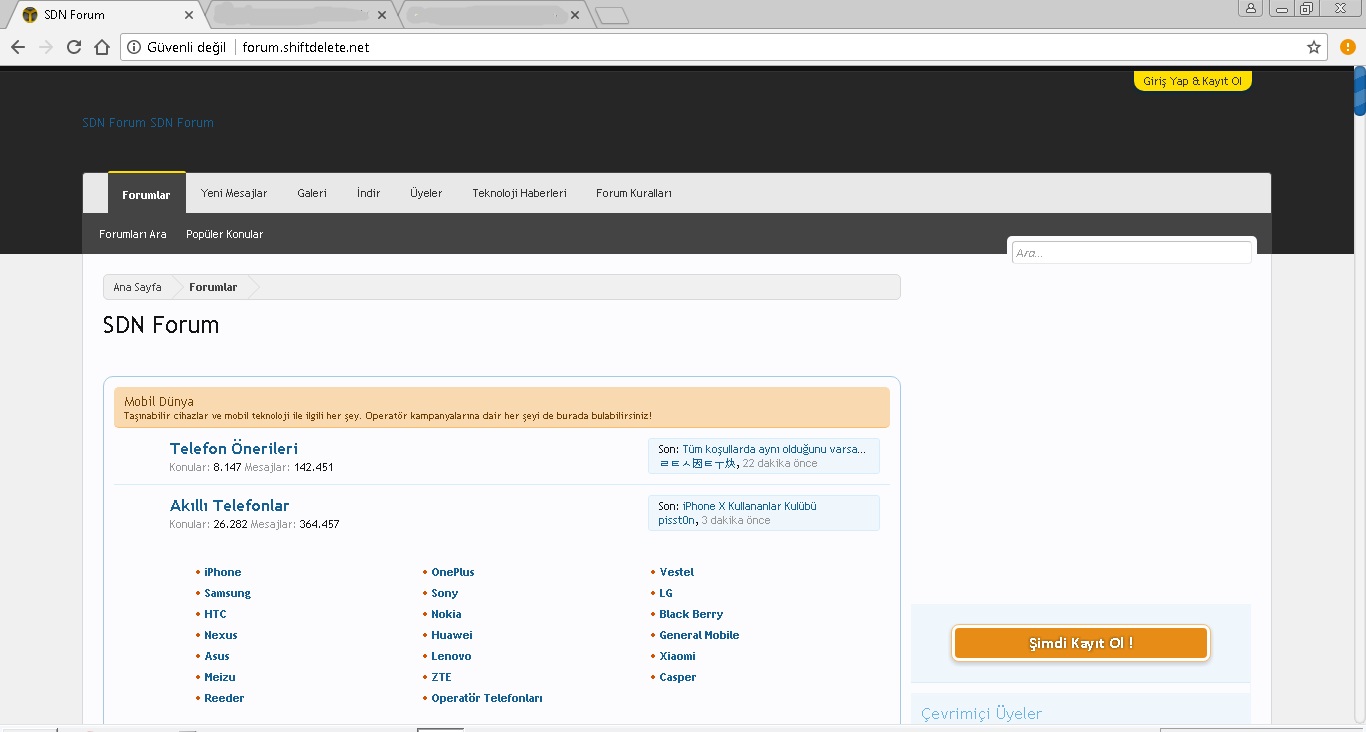Open Akıllı Telefonlar forum
The image size is (1366, 732).
pos(230,505)
